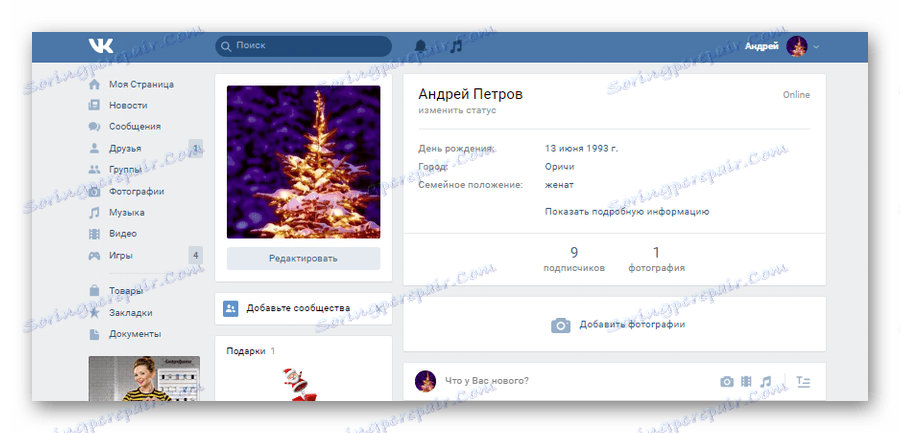Click the camera icon next to Добавить фотографии
The image size is (900, 433).
561,325
